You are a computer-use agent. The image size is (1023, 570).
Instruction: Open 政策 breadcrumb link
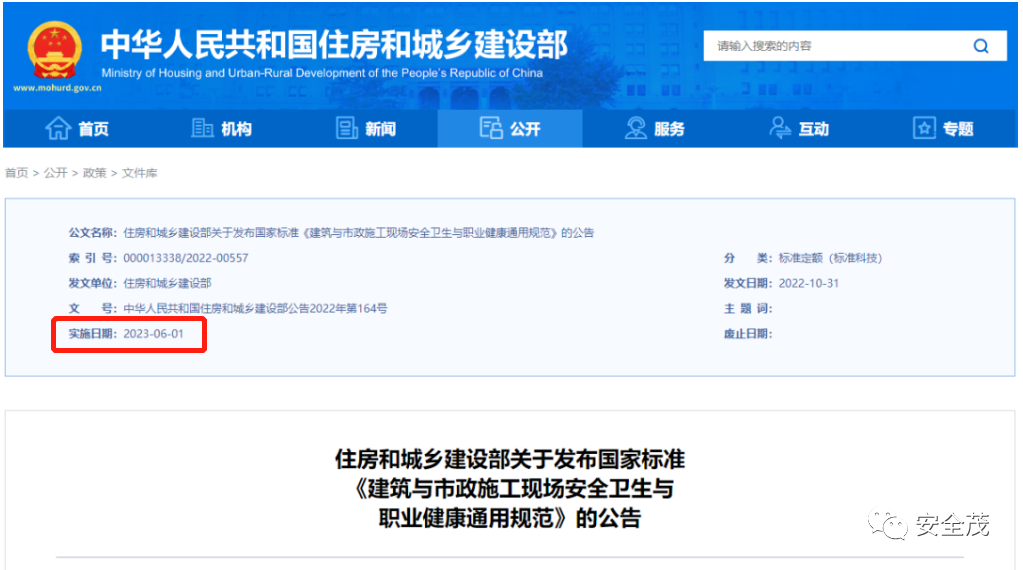(x=94, y=173)
